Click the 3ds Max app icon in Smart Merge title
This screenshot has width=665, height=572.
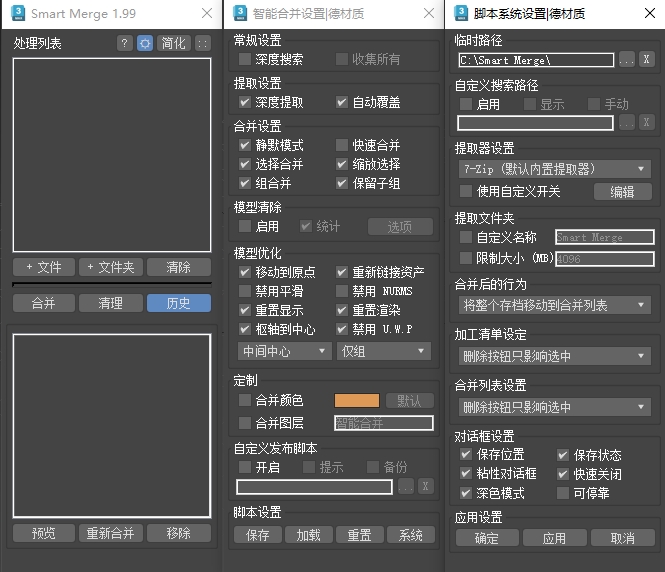[x=18, y=13]
